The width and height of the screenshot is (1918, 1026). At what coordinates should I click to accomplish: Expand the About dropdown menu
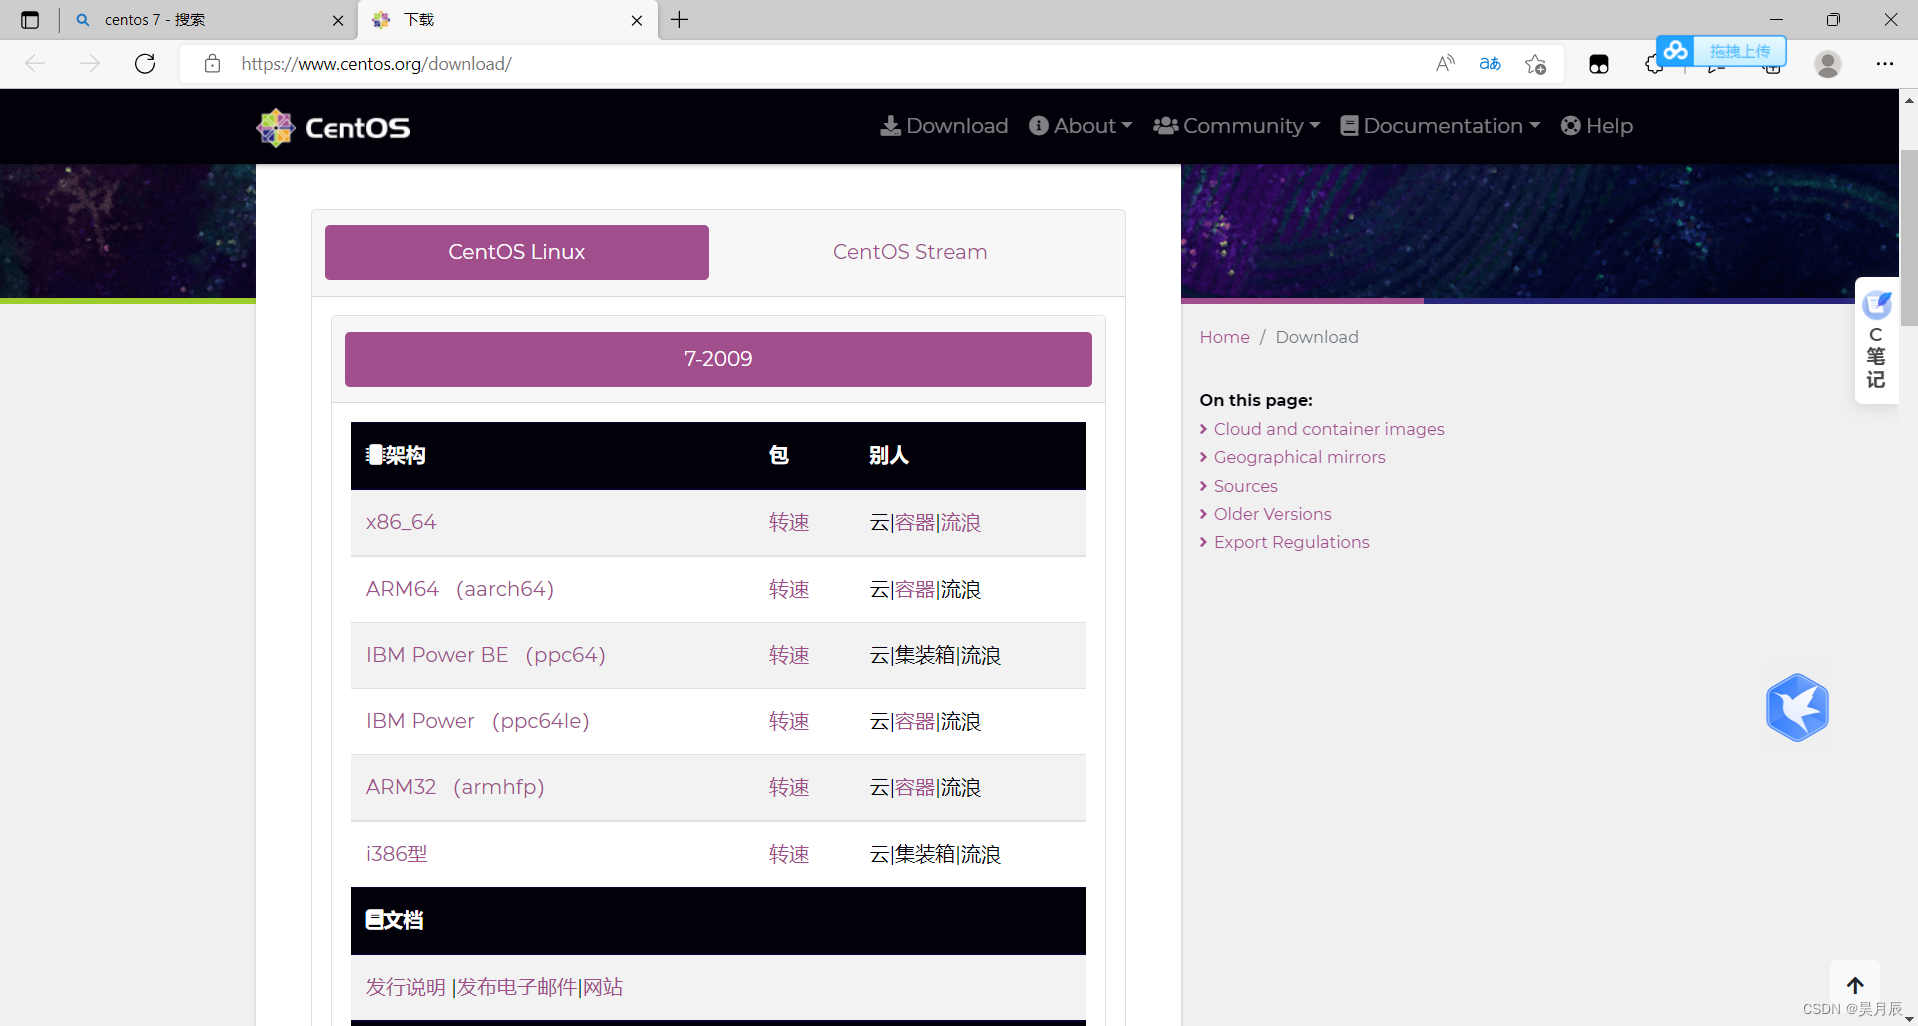(1081, 126)
